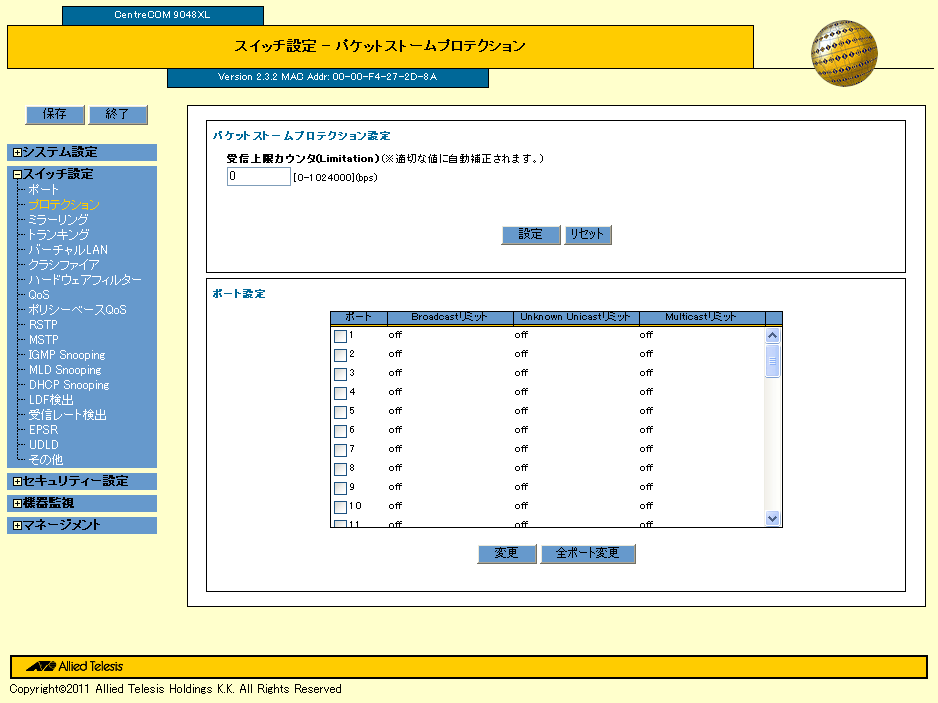Viewport: 938px width, 703px height.
Task: Open the ポート menu item
Action: coord(43,190)
